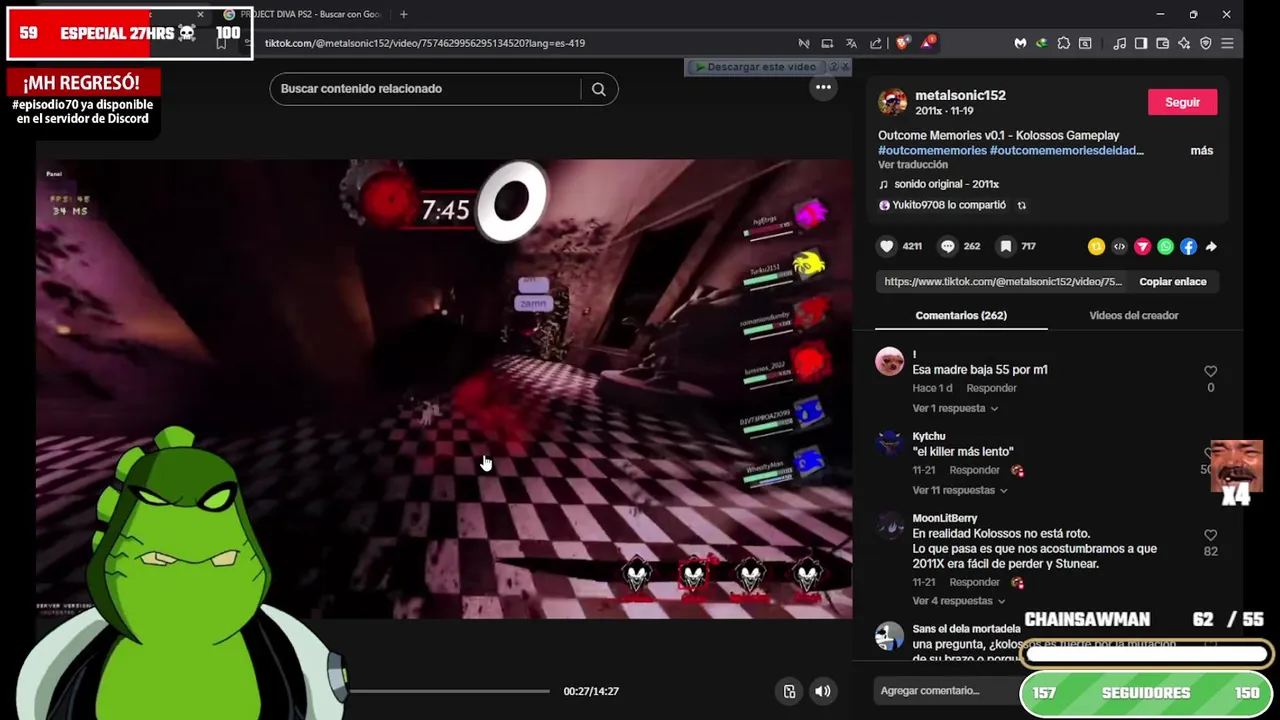Seek on the video progress bar
The image size is (1280, 720).
point(449,691)
